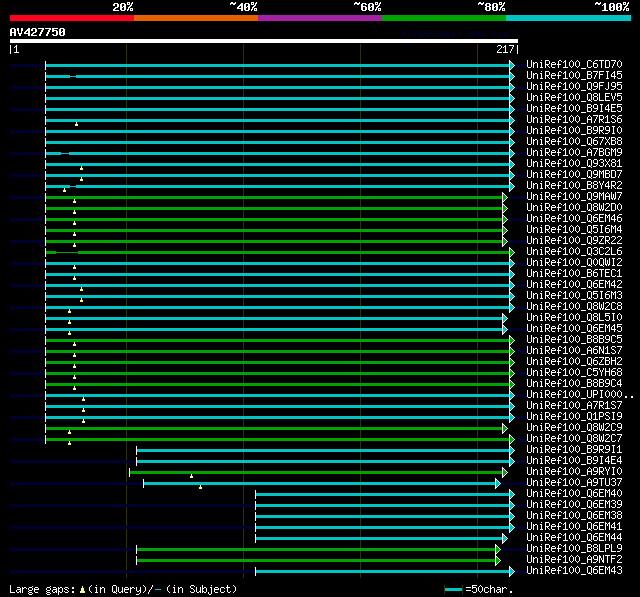Click the UniRef100_Q0QWI2 label
Viewport: 640px width, 597px height.
click(x=574, y=263)
